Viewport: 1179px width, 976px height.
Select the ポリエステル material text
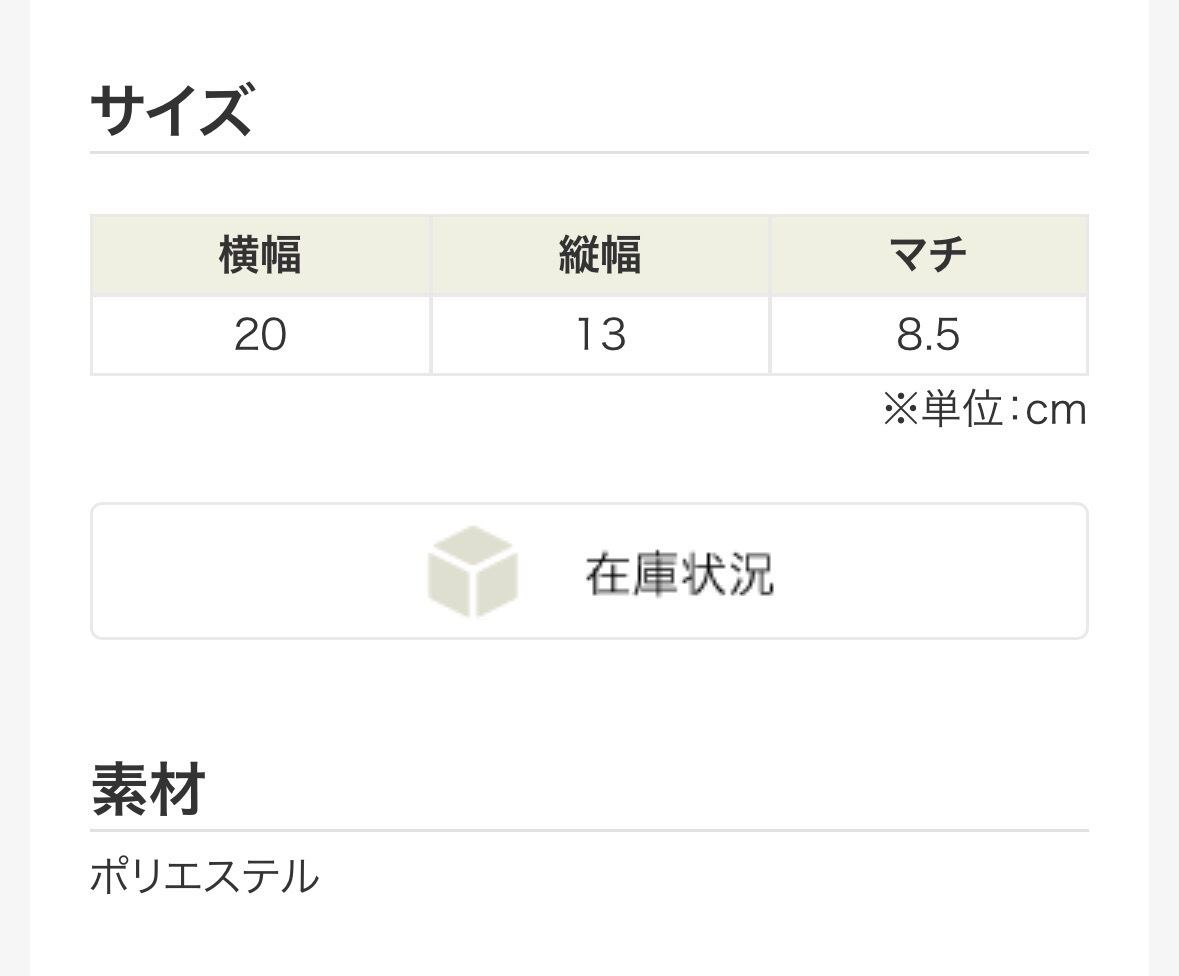pos(205,877)
